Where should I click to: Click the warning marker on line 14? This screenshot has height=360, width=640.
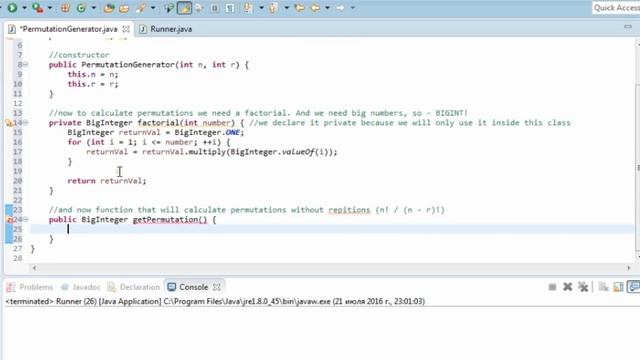9,122
